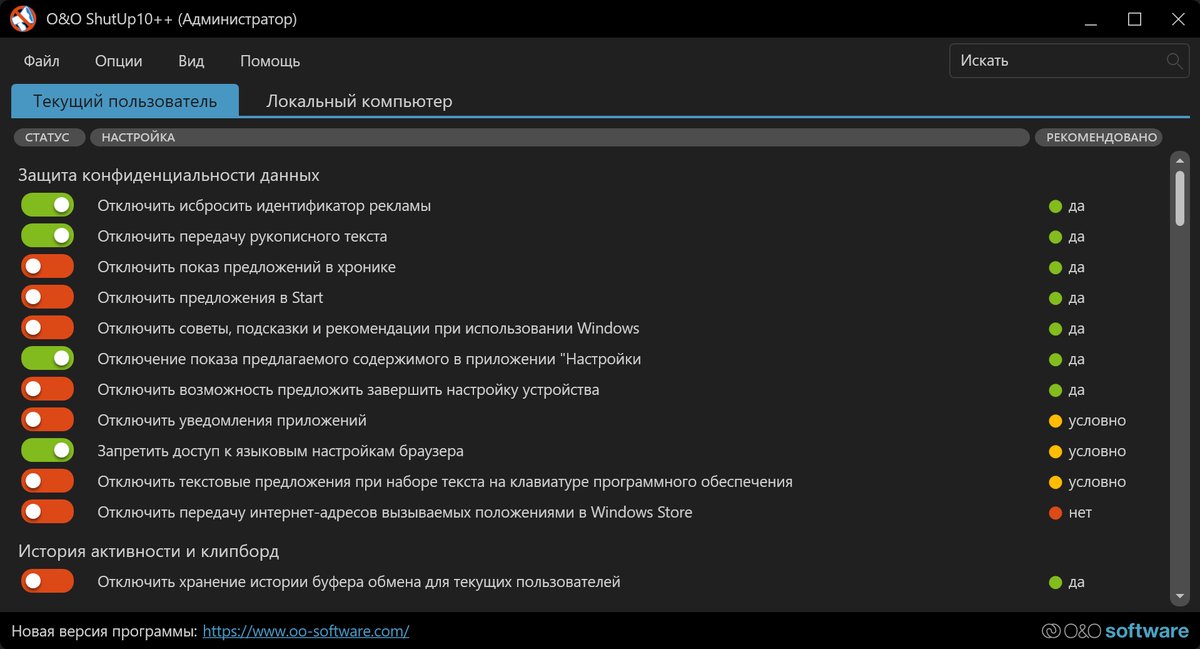Click the search magnifier icon
Screen dimensions: 1200x649
tap(1175, 61)
